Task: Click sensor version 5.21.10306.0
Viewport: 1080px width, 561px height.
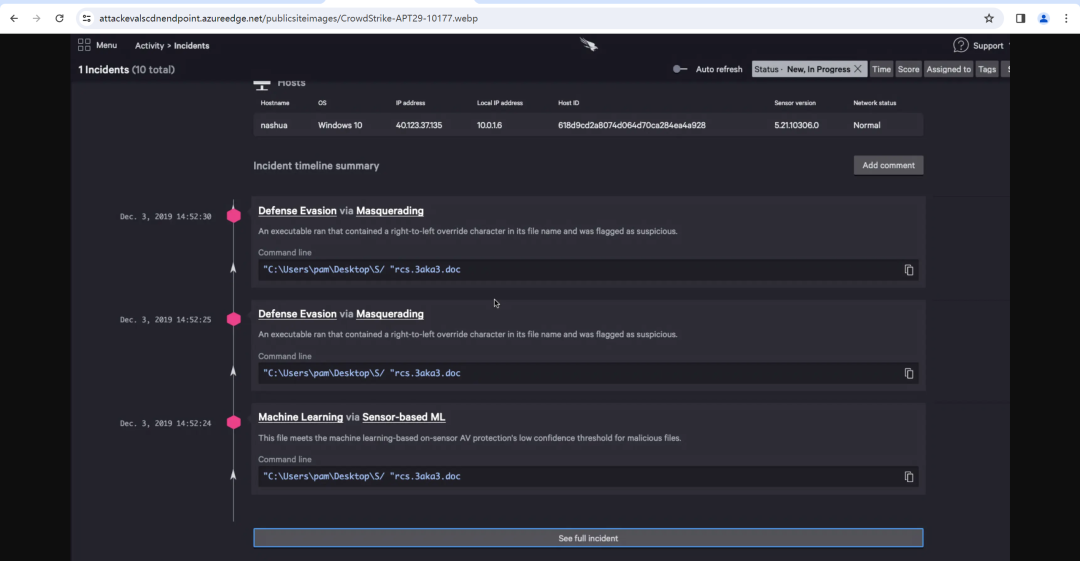Action: click(x=796, y=125)
